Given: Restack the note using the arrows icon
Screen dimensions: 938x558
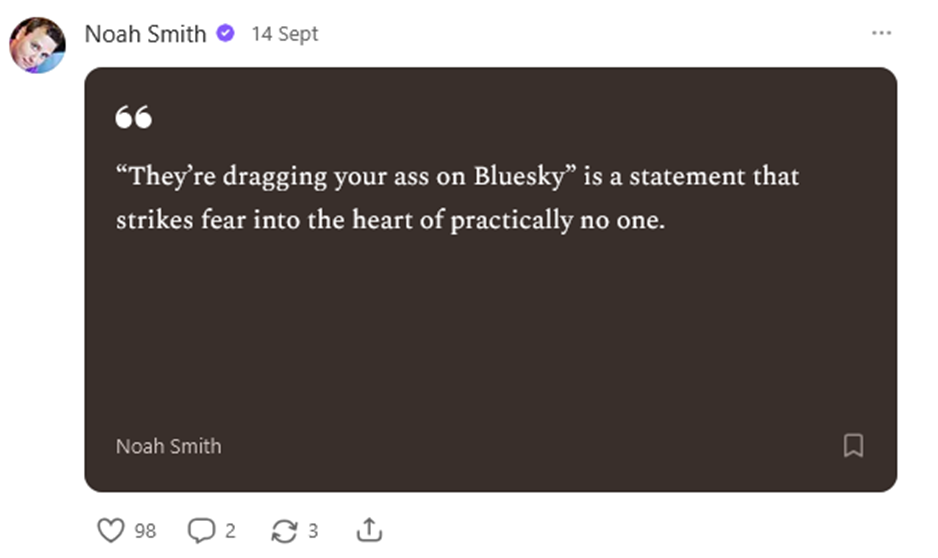Looking at the screenshot, I should click(x=284, y=530).
